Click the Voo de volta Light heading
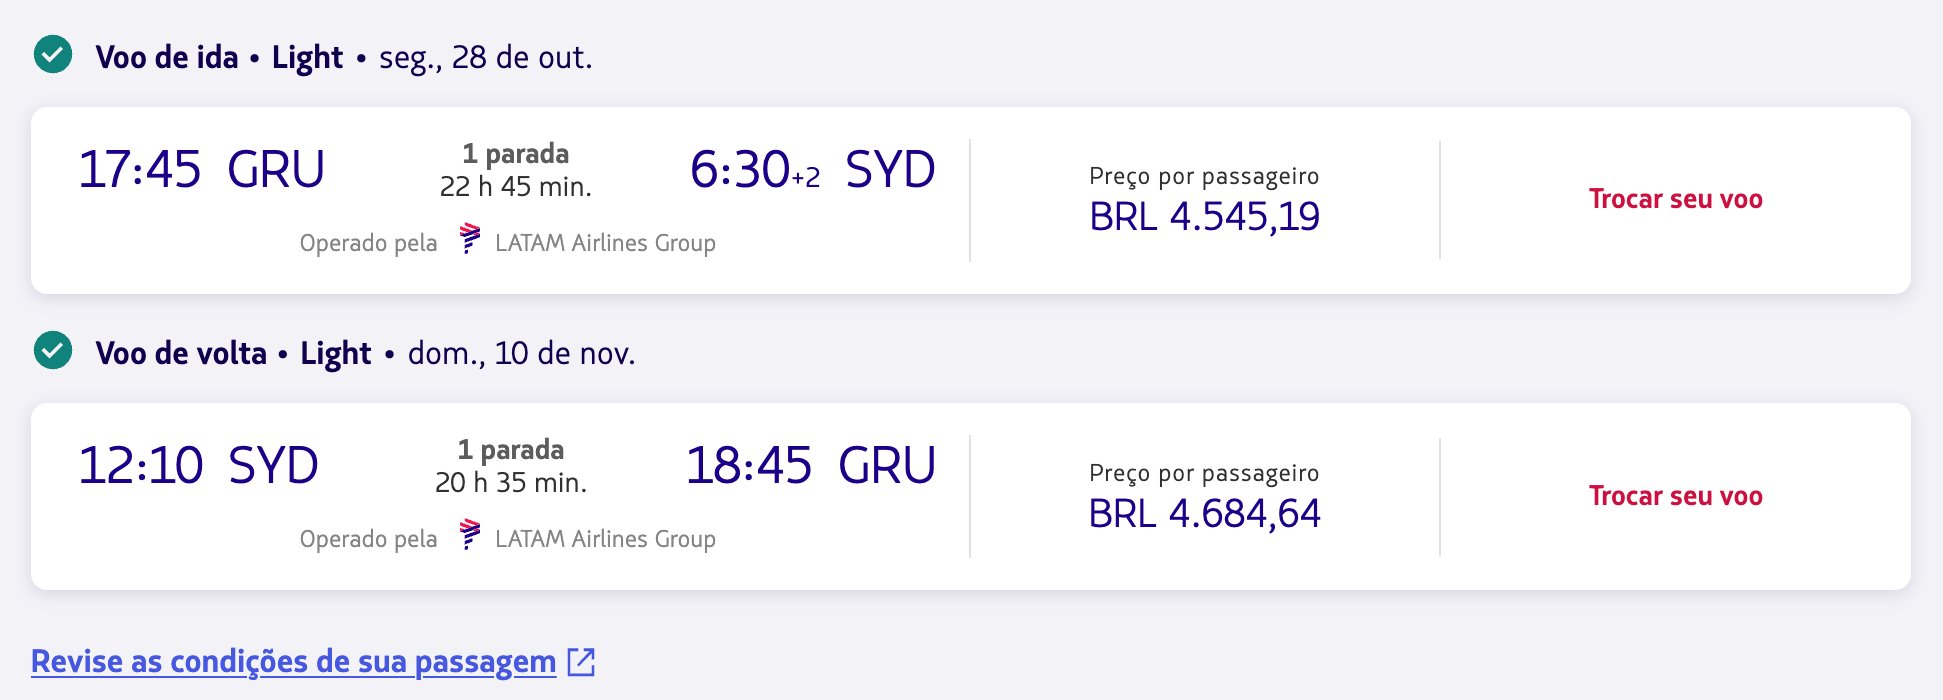Screen dimensions: 1943x700 pos(233,354)
